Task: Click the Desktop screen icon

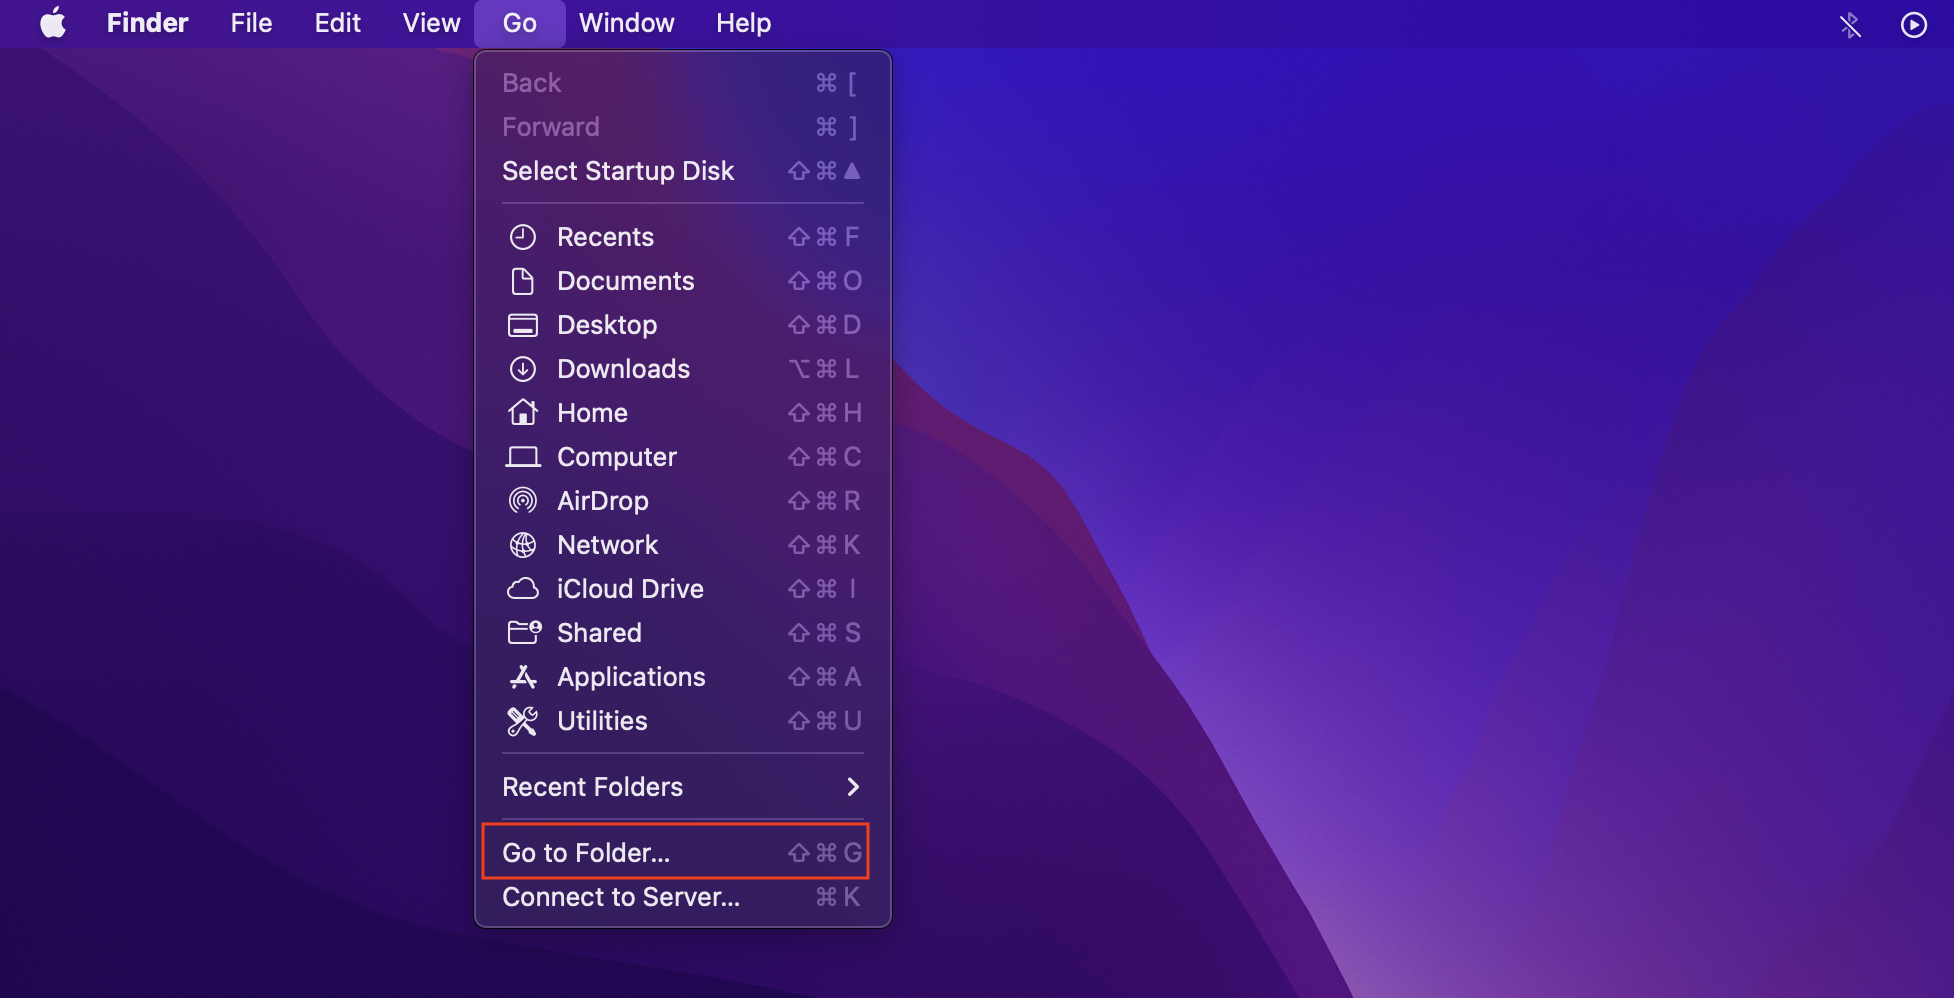Action: click(523, 325)
